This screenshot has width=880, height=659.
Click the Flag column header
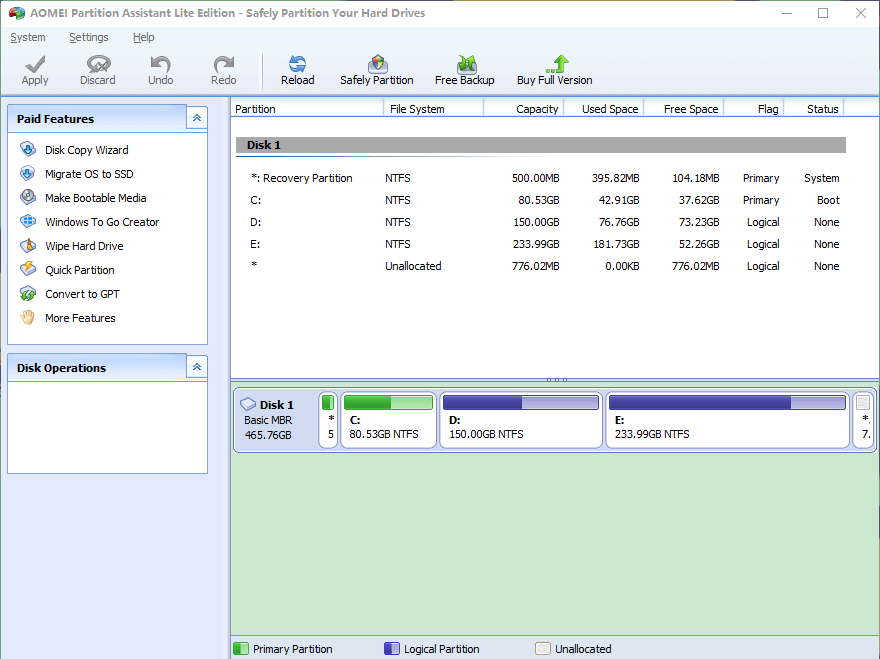pos(754,109)
